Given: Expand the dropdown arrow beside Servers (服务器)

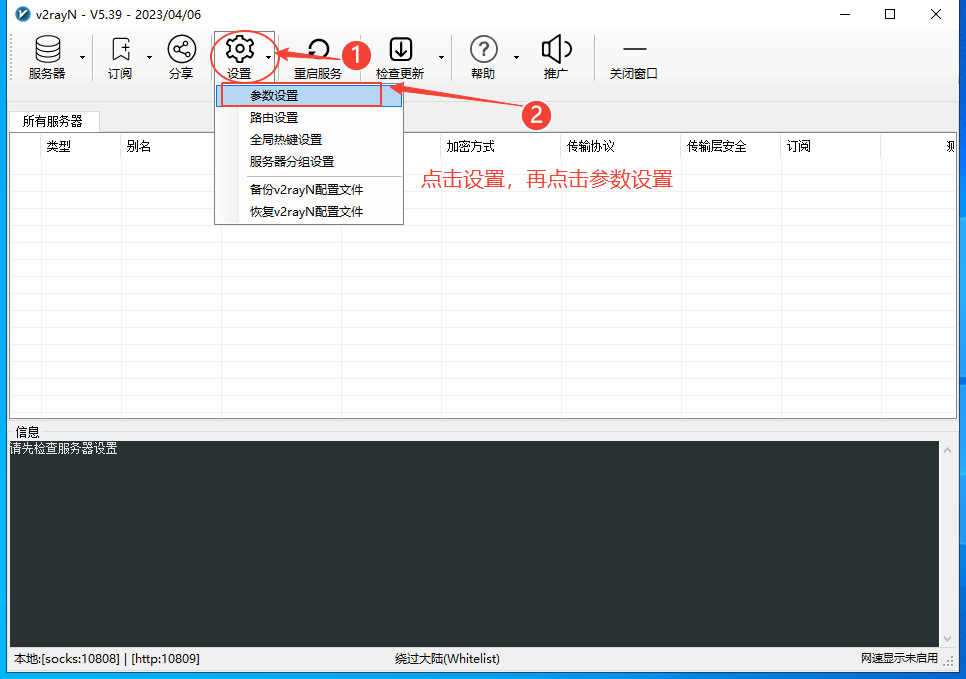Looking at the screenshot, I should coord(82,58).
